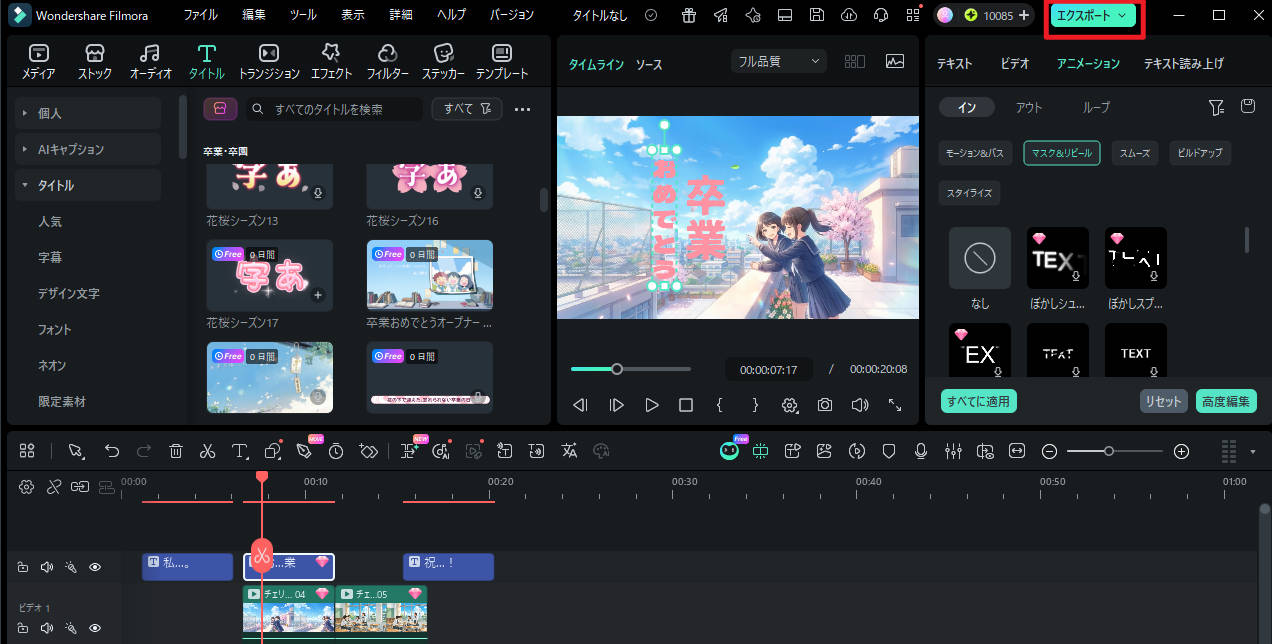Click the Voiceover microphone icon
Screen dimensions: 1272x644
920,451
